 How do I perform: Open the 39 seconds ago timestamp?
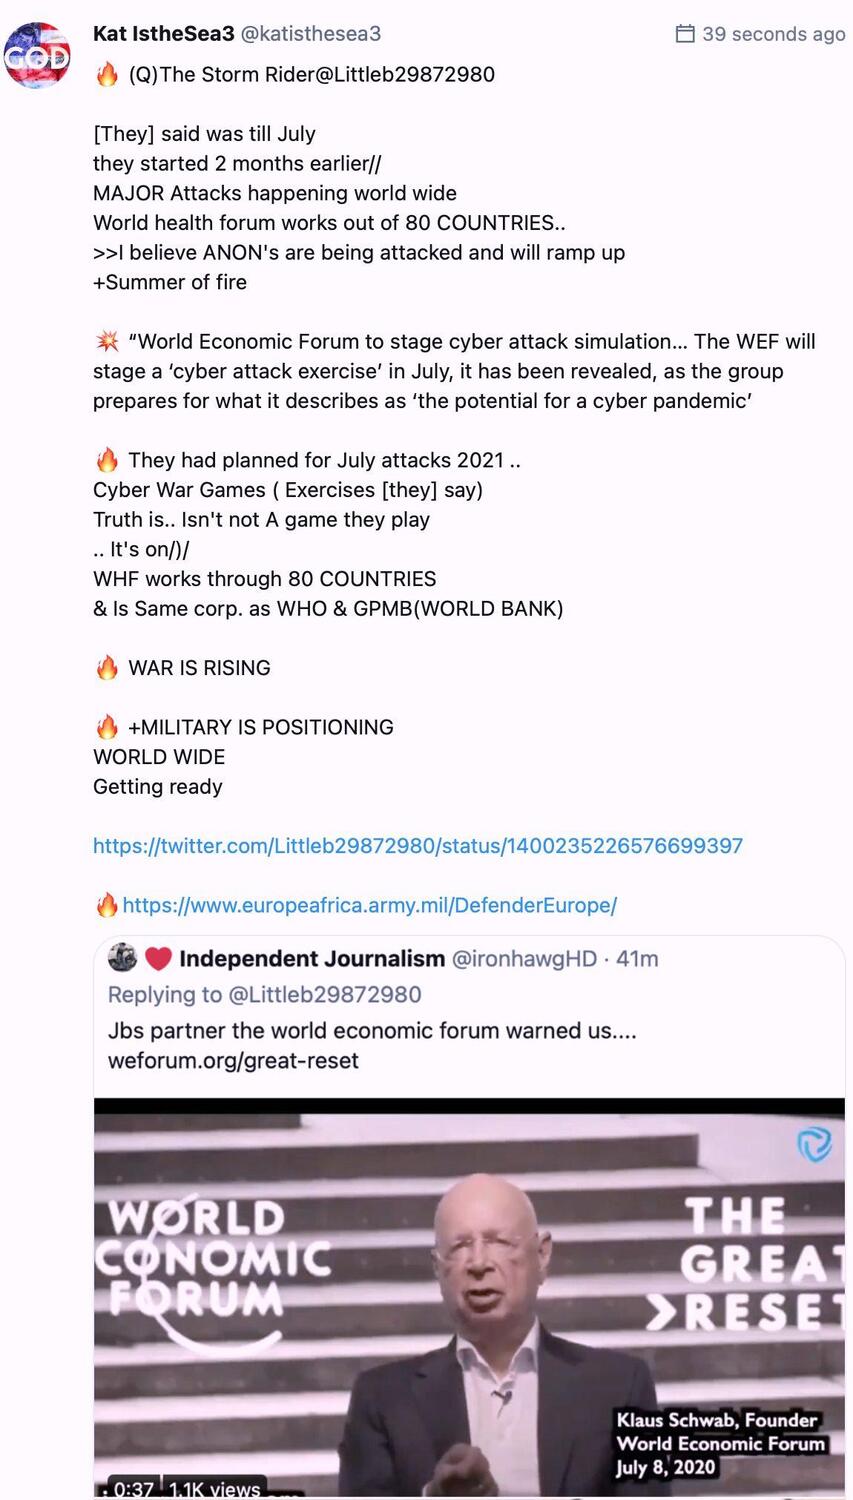point(773,34)
